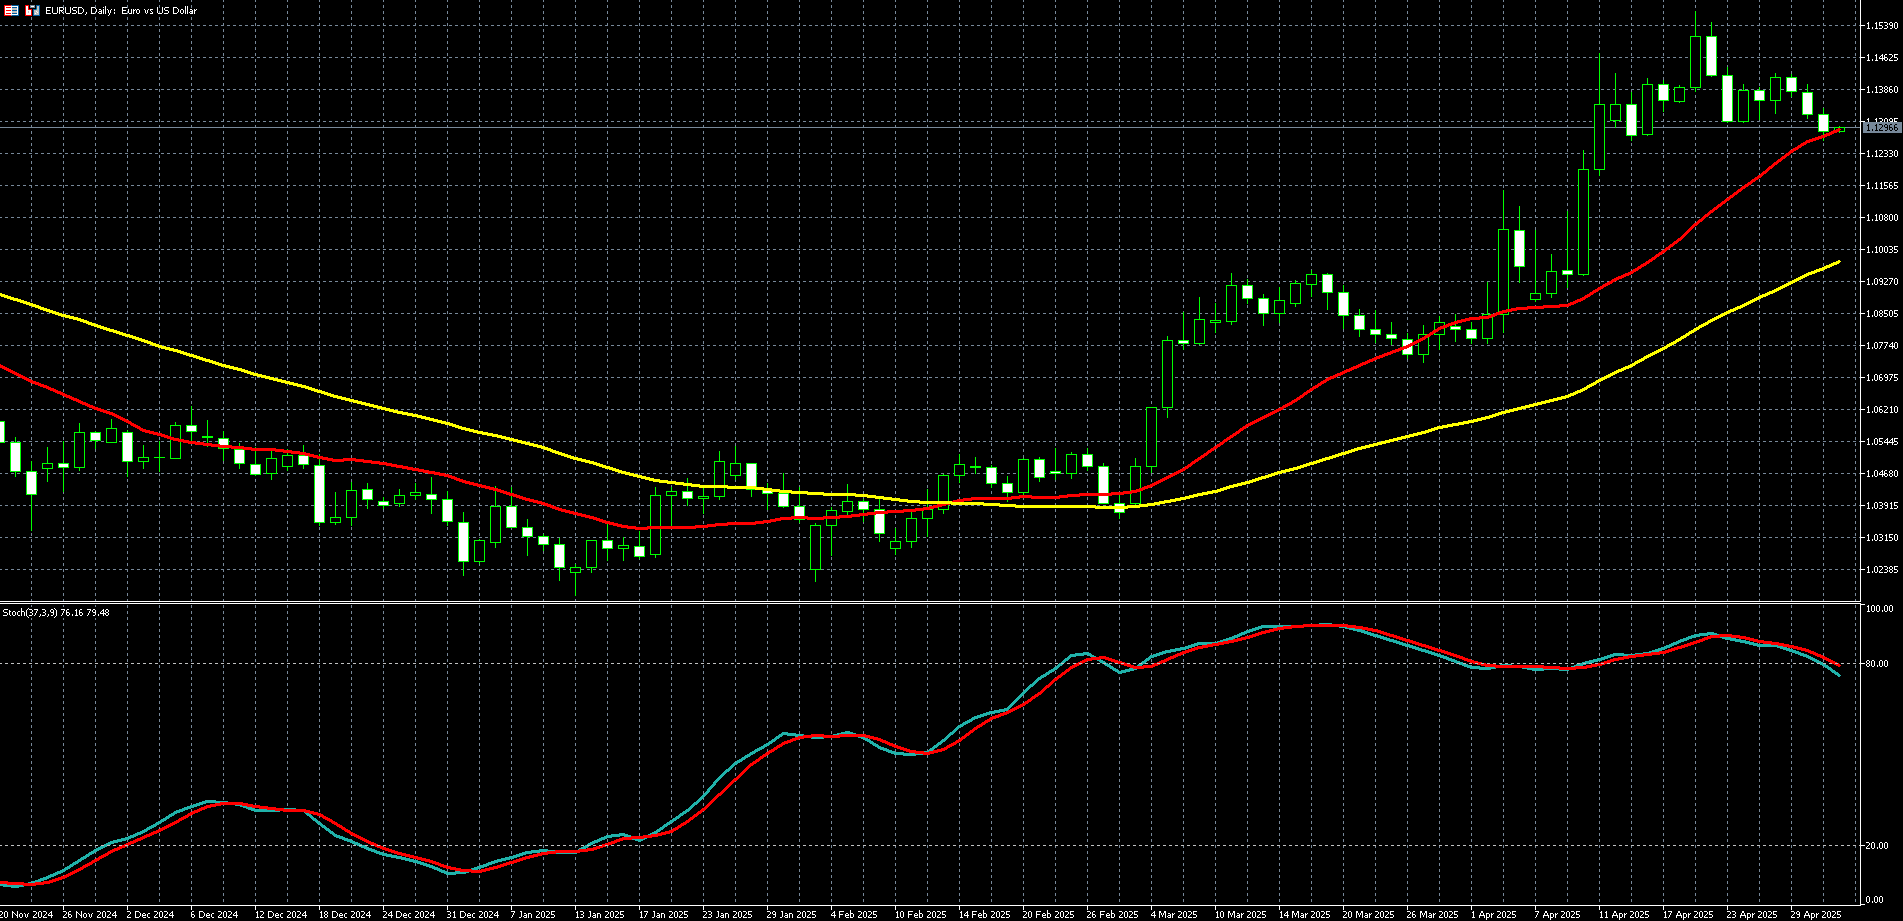This screenshot has width=1903, height=921.
Task: Click the 1.10035 price axis label
Action: click(x=1882, y=250)
